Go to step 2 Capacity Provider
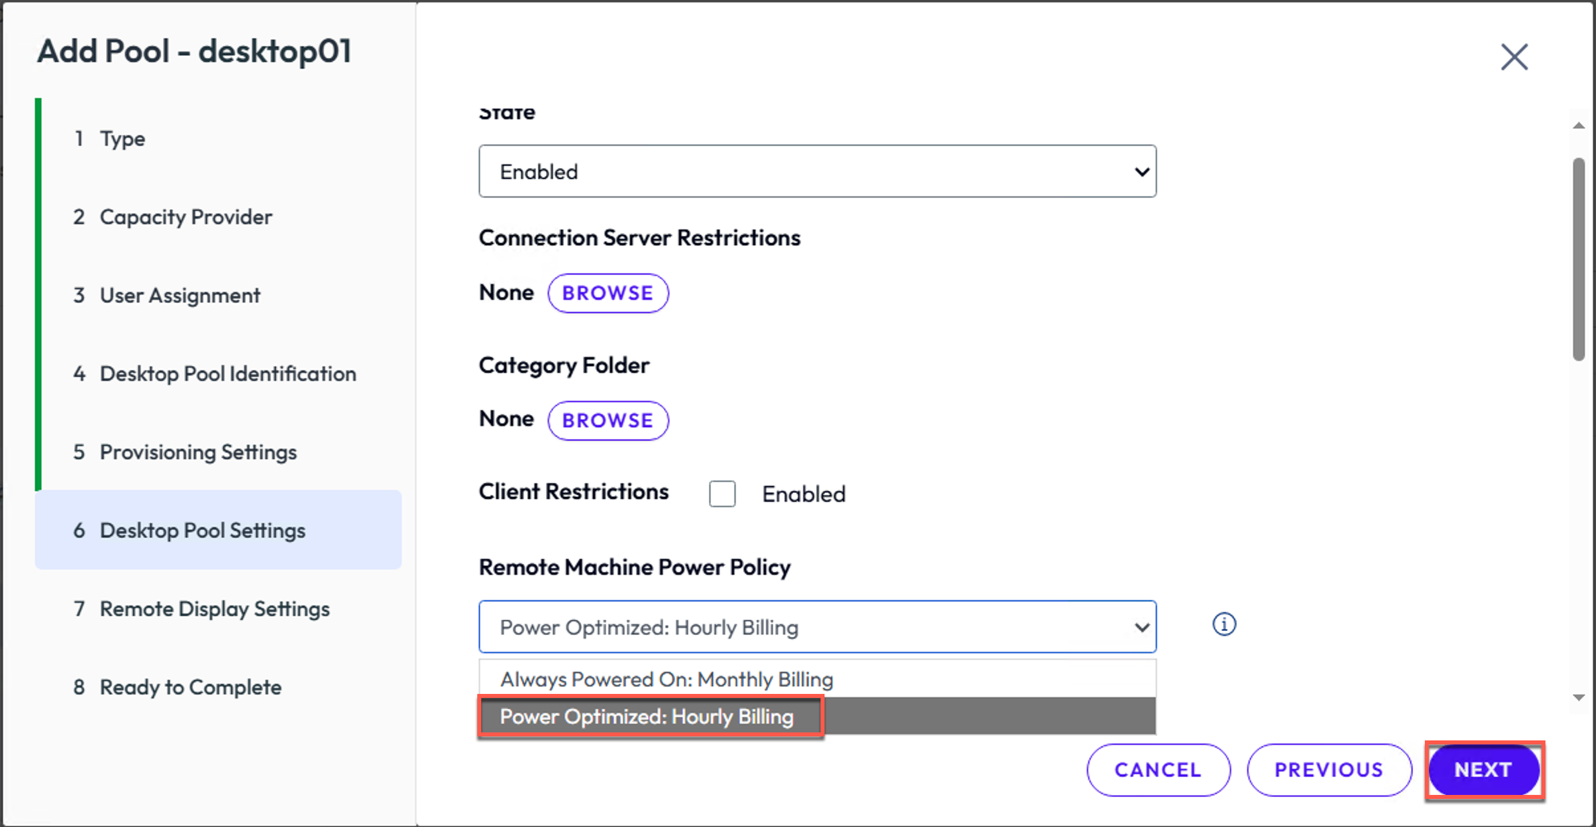 coord(218,217)
